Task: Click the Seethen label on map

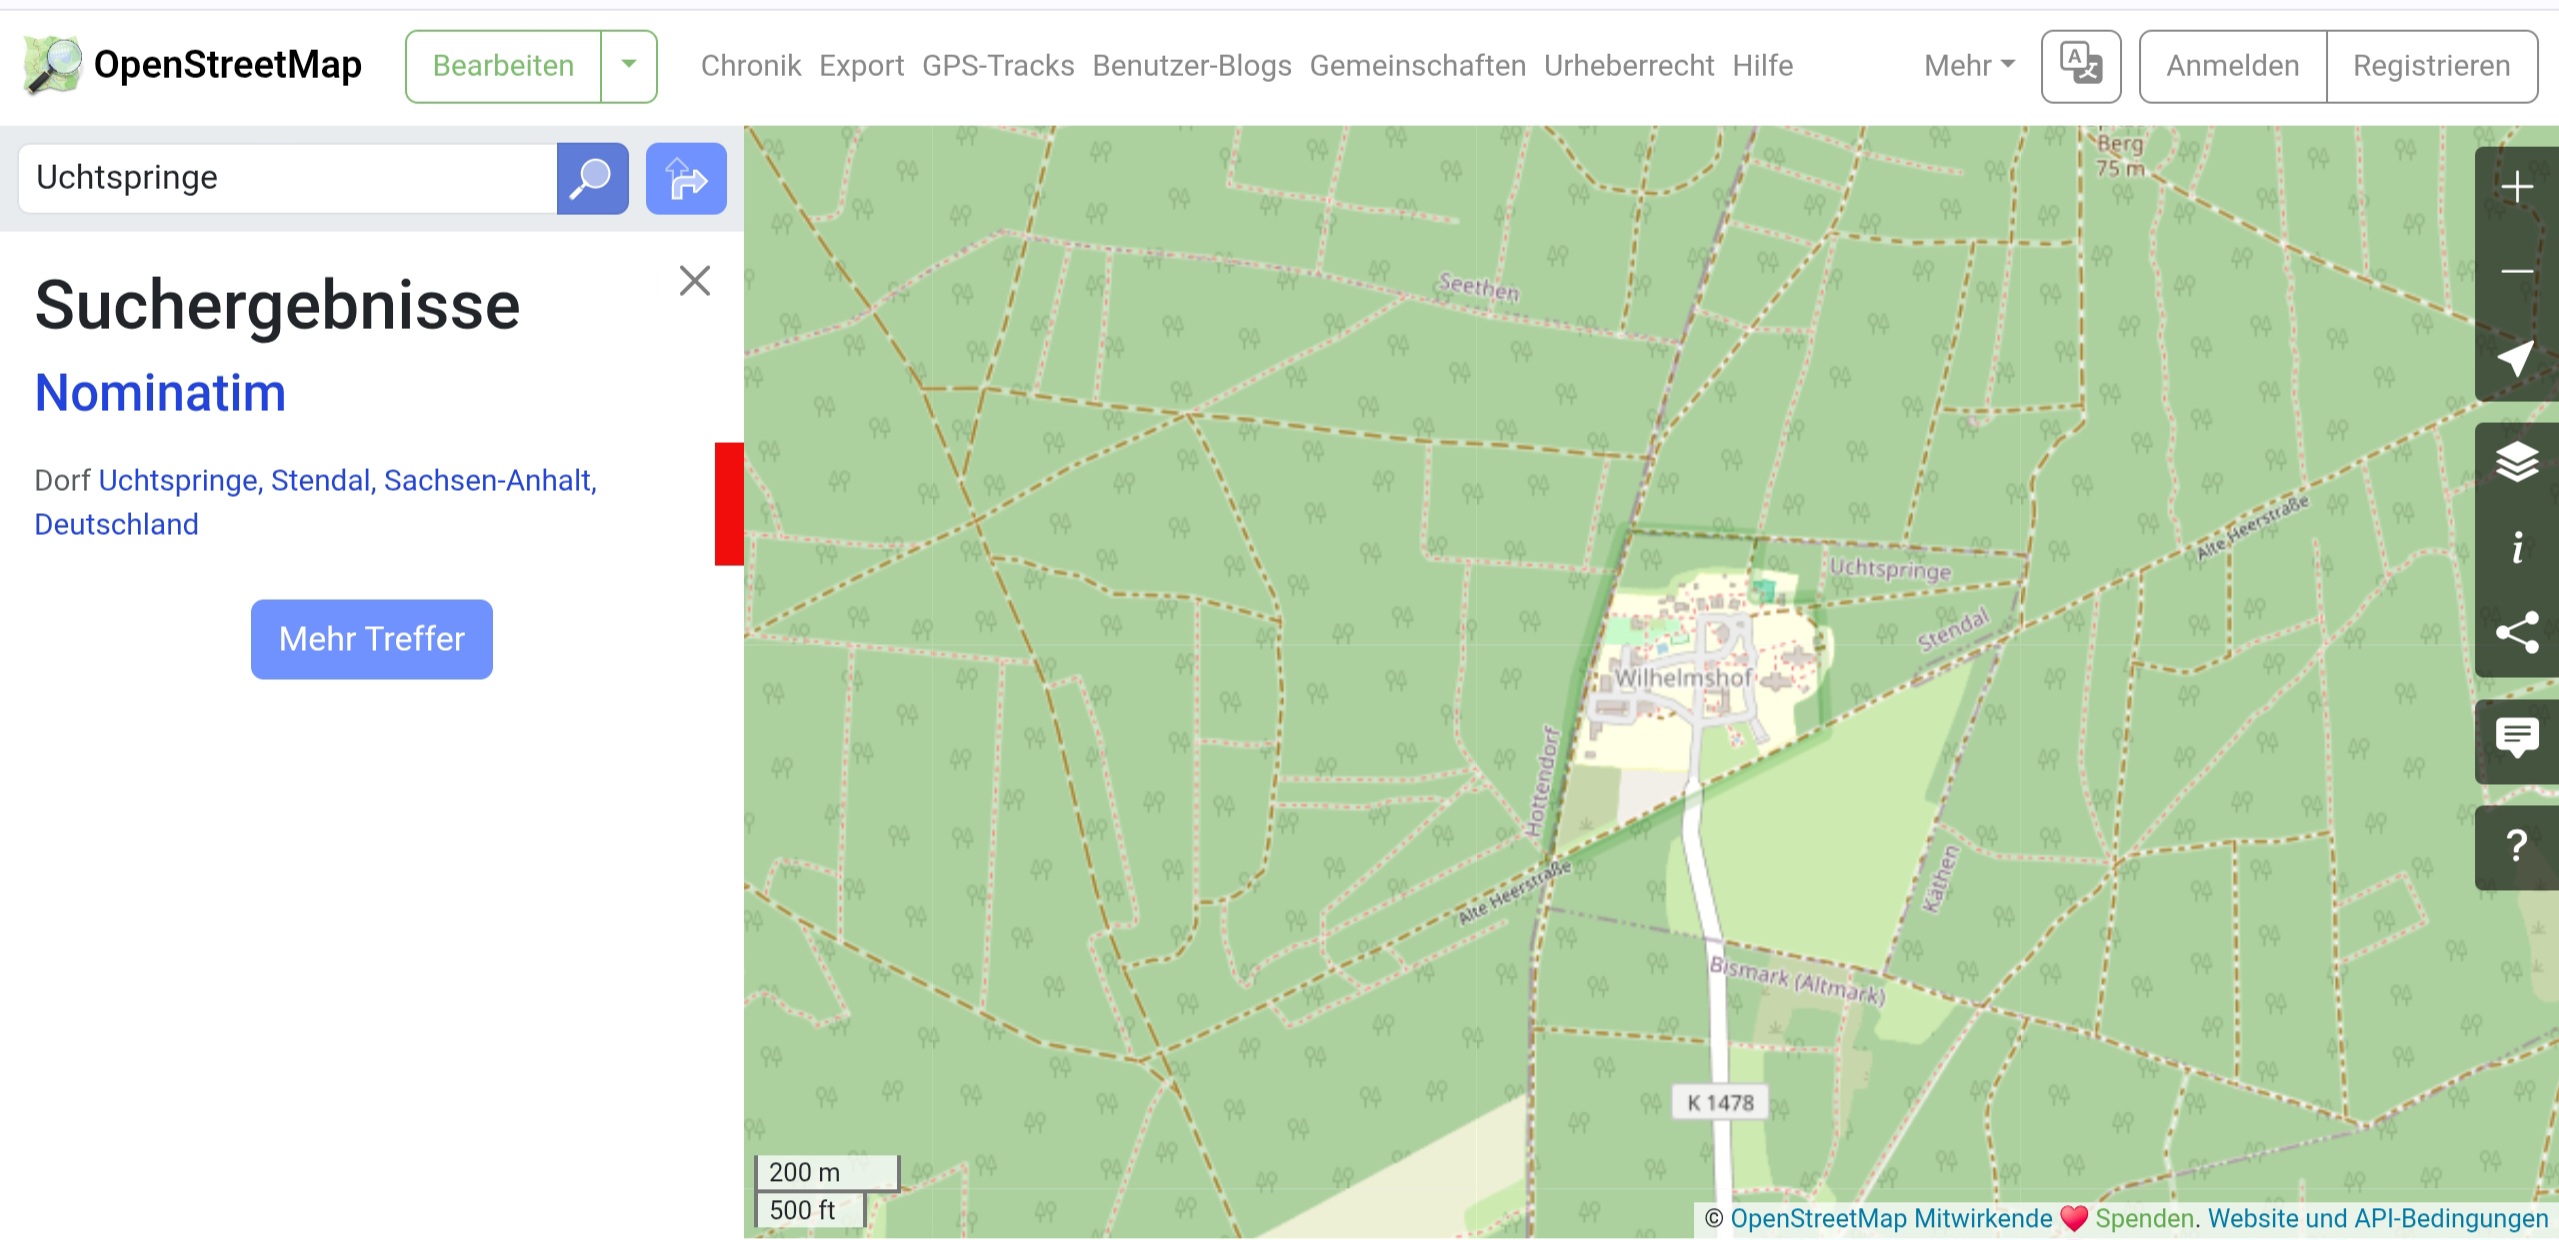Action: (1479, 287)
